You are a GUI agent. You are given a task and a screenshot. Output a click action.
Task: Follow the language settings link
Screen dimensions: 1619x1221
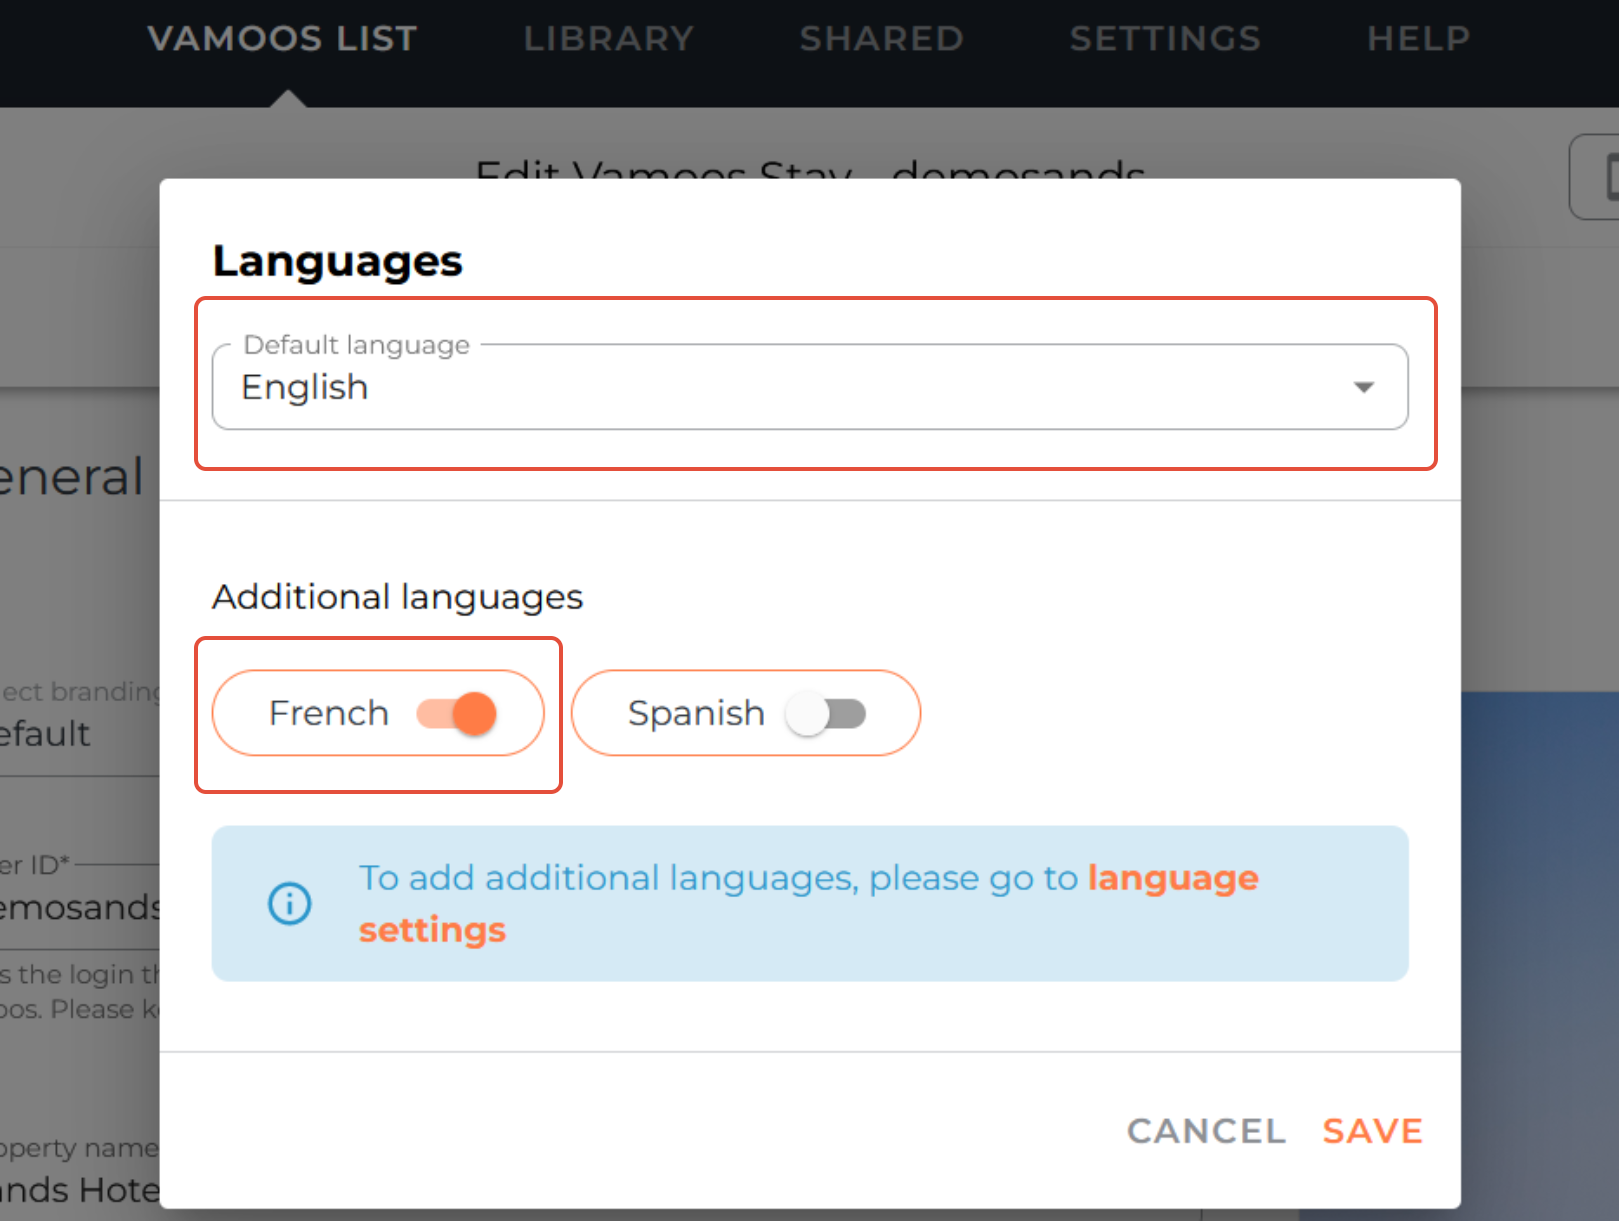click(x=1172, y=878)
